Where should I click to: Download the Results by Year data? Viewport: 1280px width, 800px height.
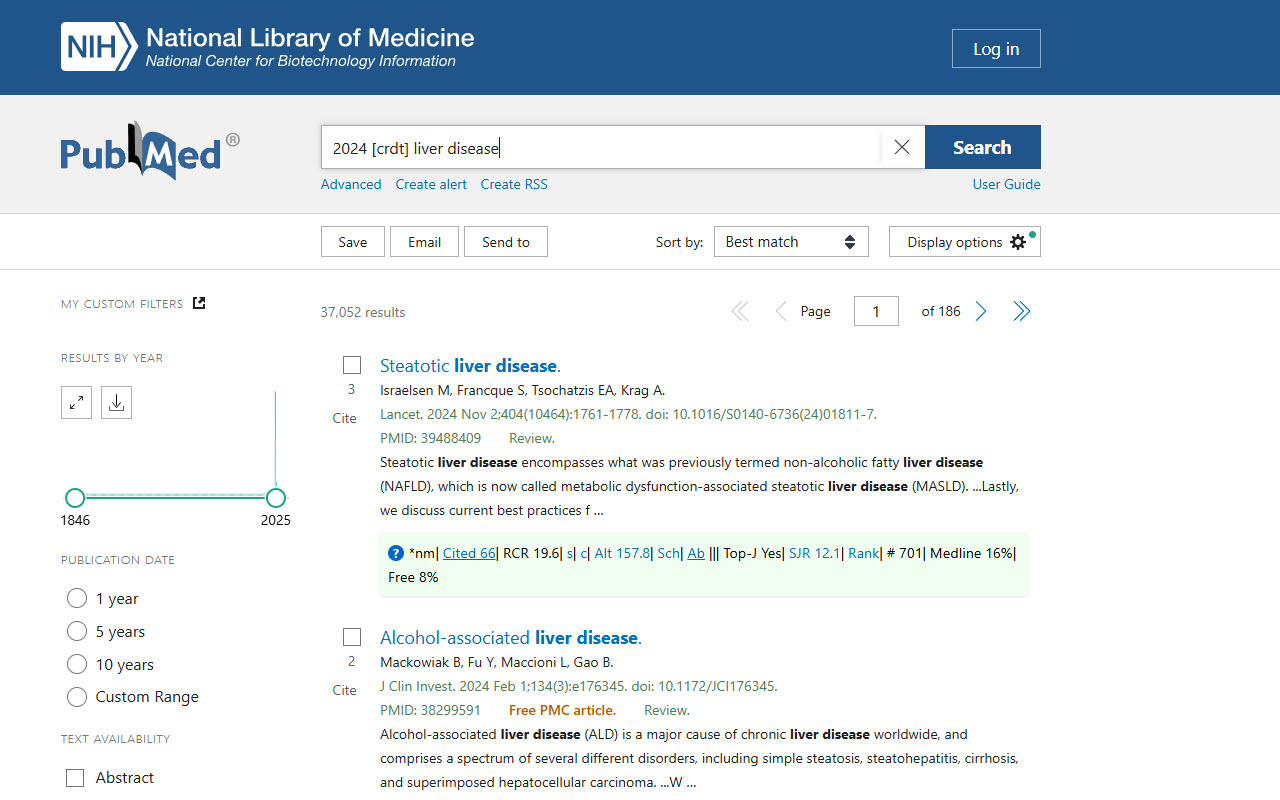pos(116,402)
